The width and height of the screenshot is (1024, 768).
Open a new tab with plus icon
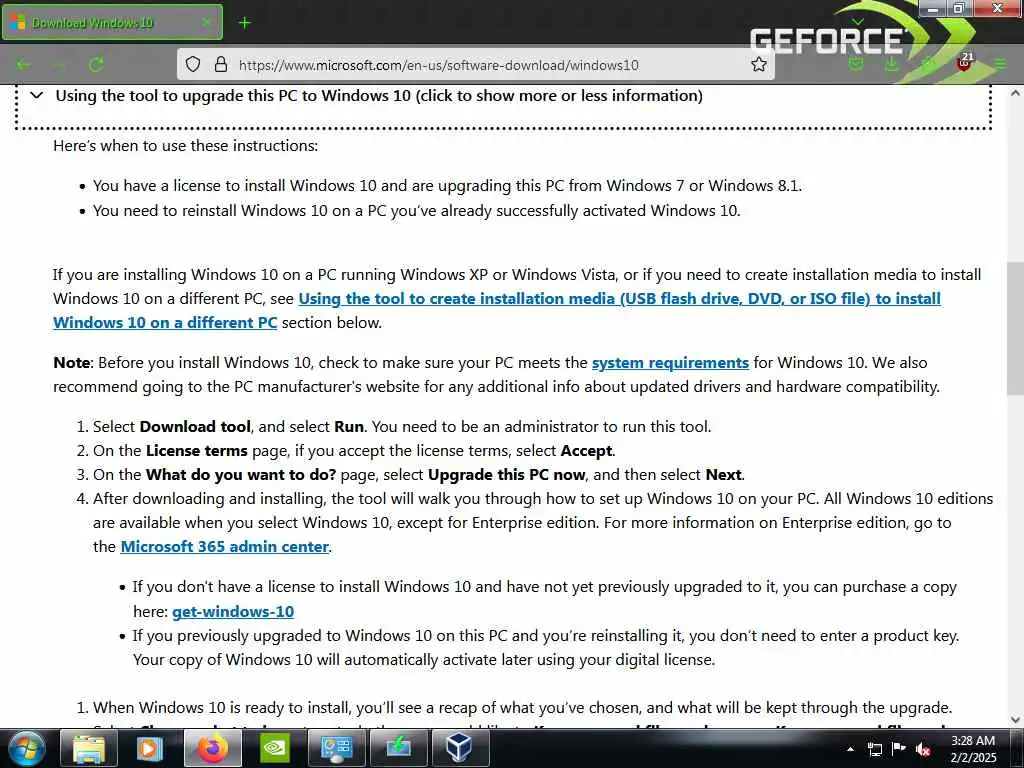point(244,23)
